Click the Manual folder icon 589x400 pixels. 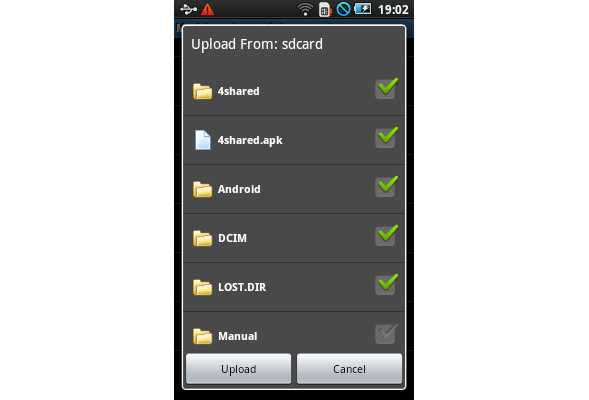202,336
